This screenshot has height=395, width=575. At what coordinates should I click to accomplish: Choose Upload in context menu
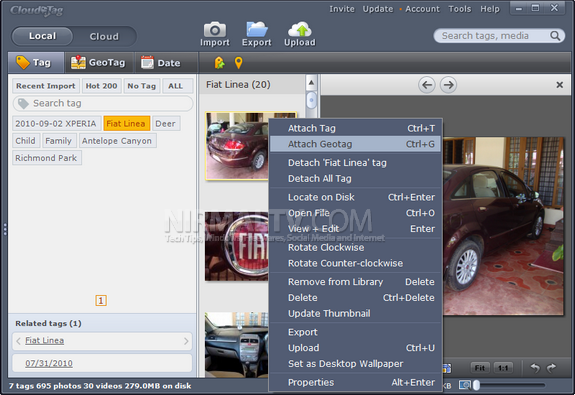(355, 348)
